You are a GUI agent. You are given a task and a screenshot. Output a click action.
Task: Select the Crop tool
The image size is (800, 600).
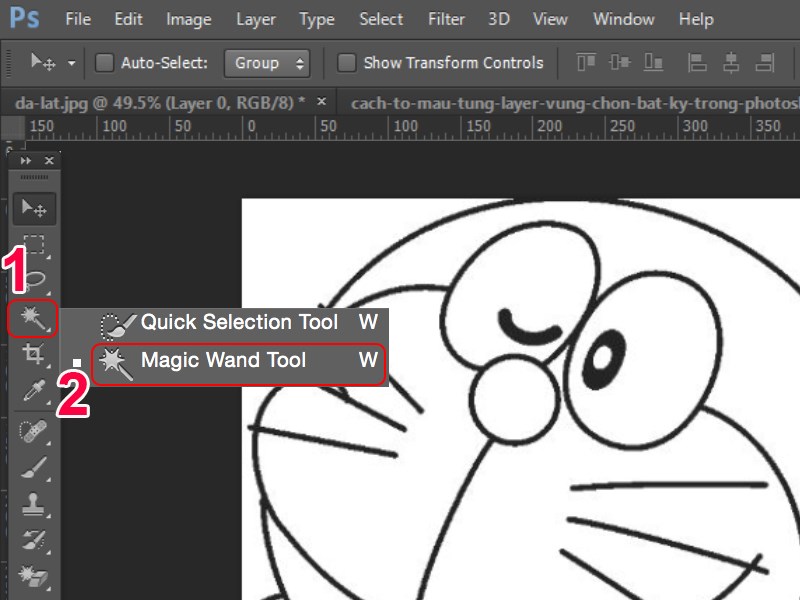coord(34,354)
